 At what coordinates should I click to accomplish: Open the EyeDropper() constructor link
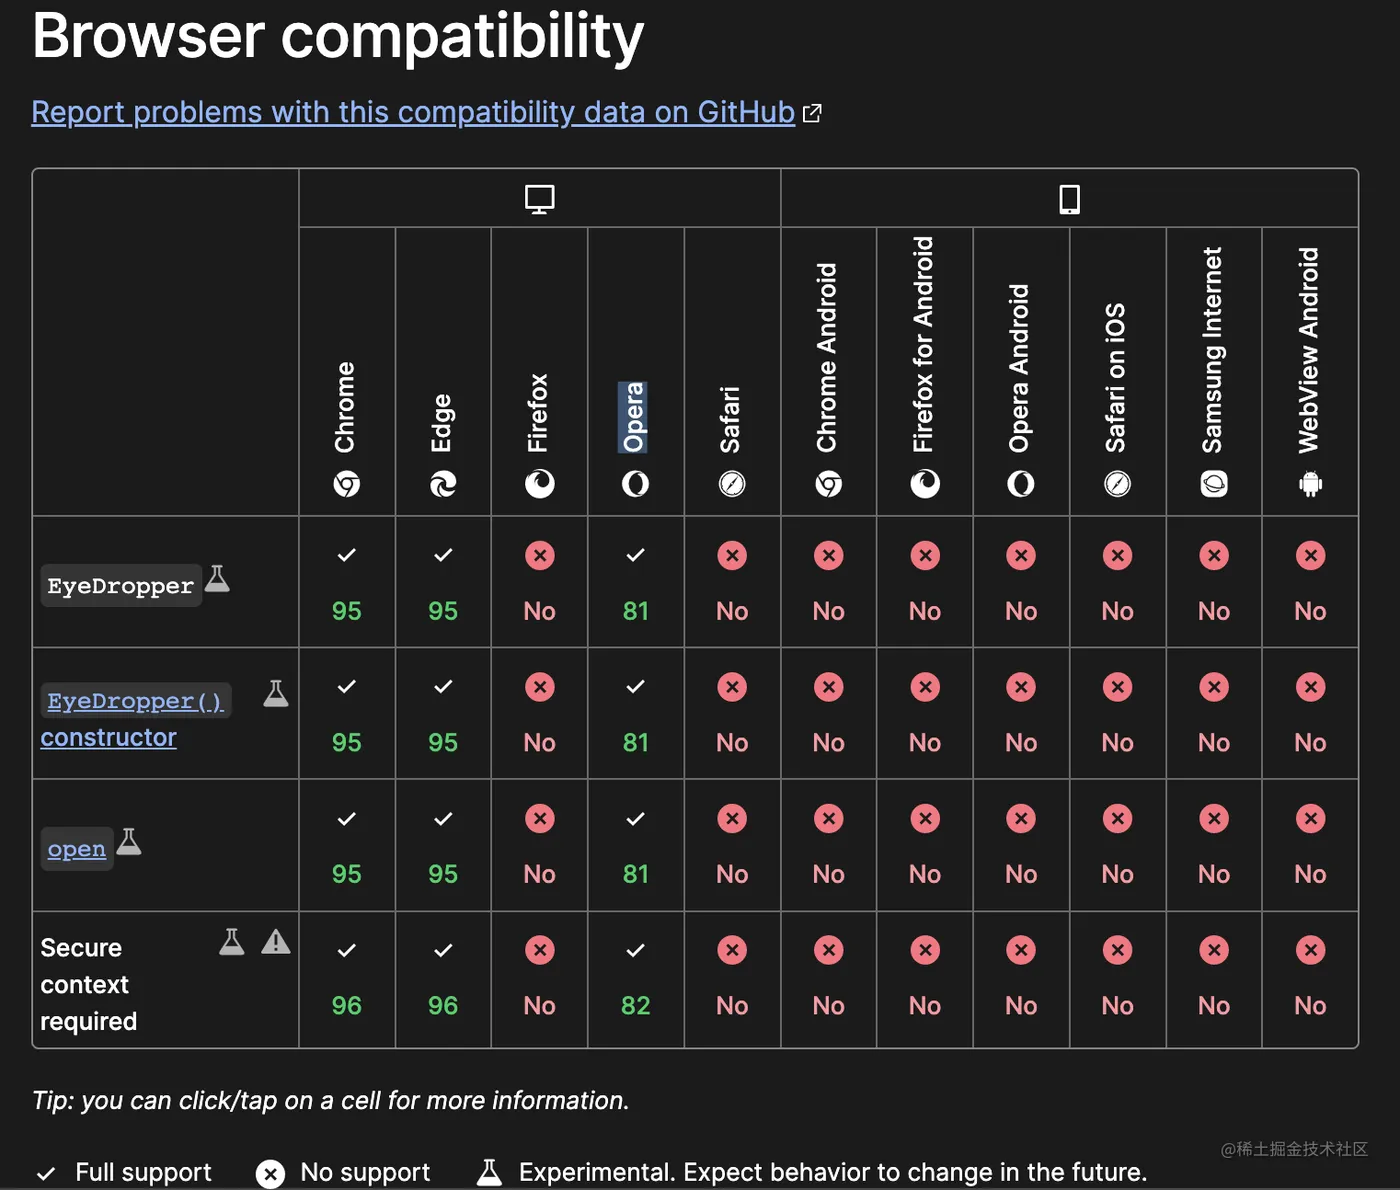(x=135, y=718)
